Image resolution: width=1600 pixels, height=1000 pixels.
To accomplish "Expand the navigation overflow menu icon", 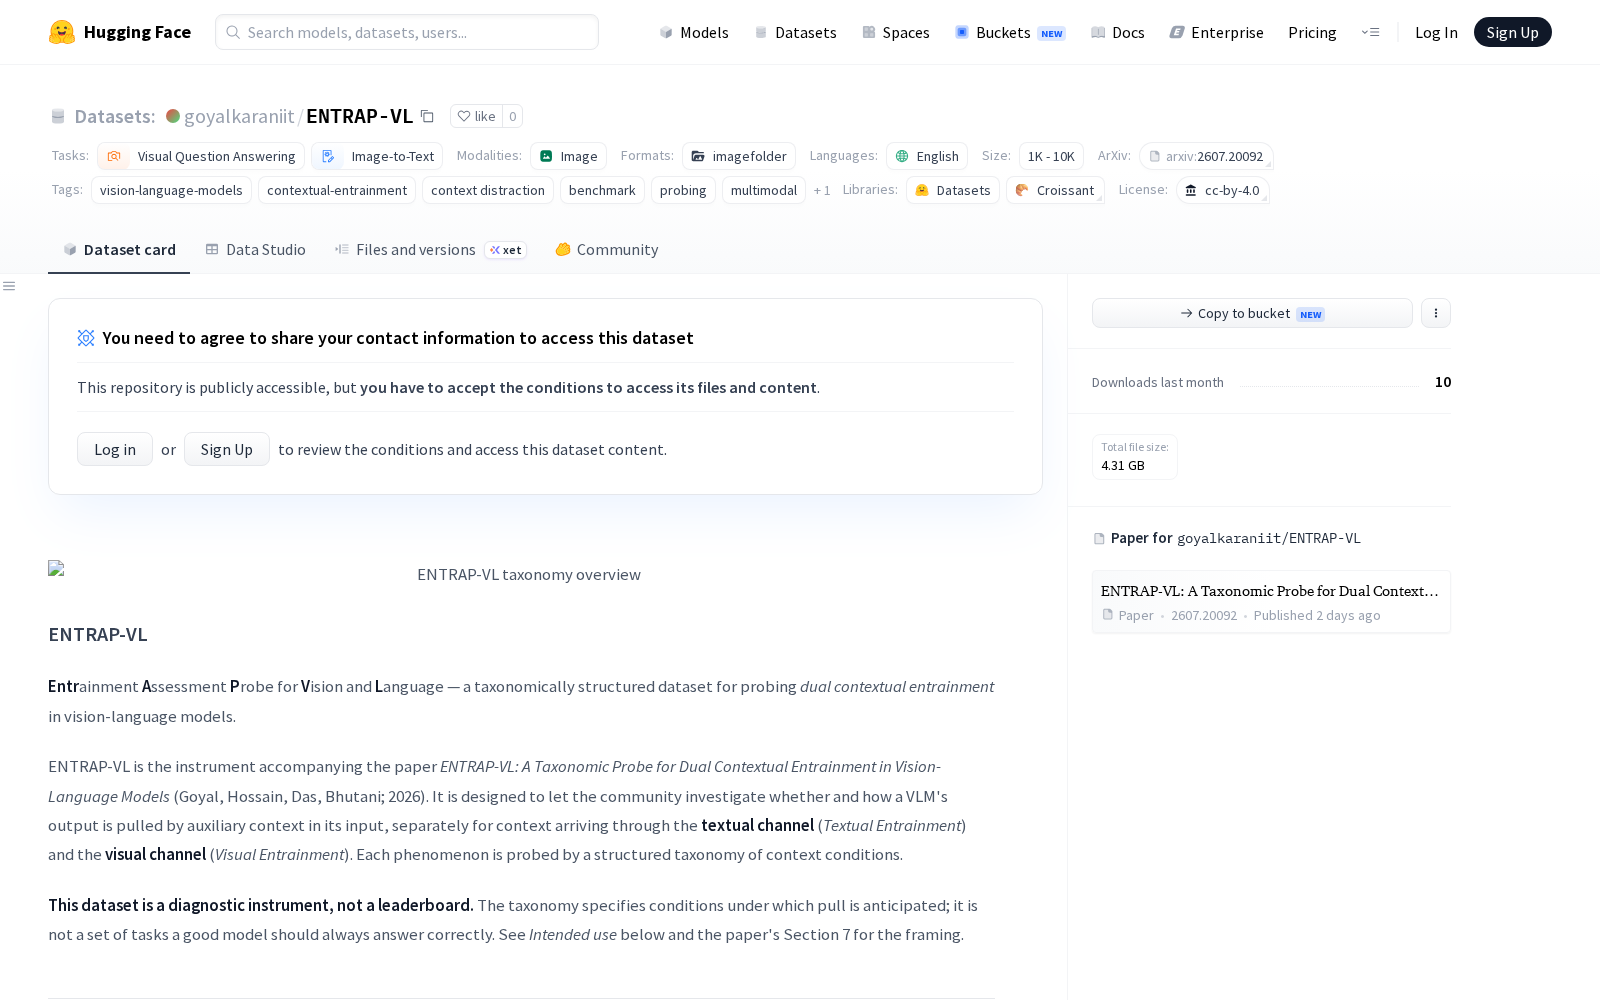I will click(x=1370, y=32).
